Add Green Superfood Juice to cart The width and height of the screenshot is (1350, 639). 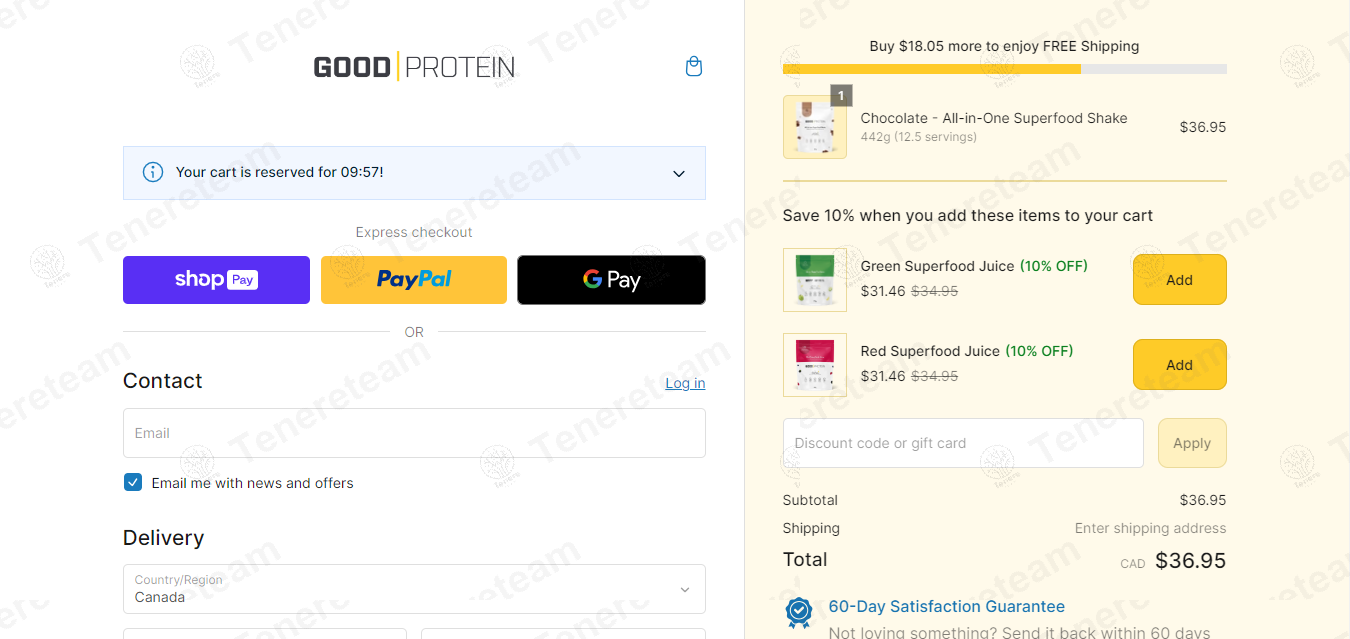click(x=1179, y=280)
